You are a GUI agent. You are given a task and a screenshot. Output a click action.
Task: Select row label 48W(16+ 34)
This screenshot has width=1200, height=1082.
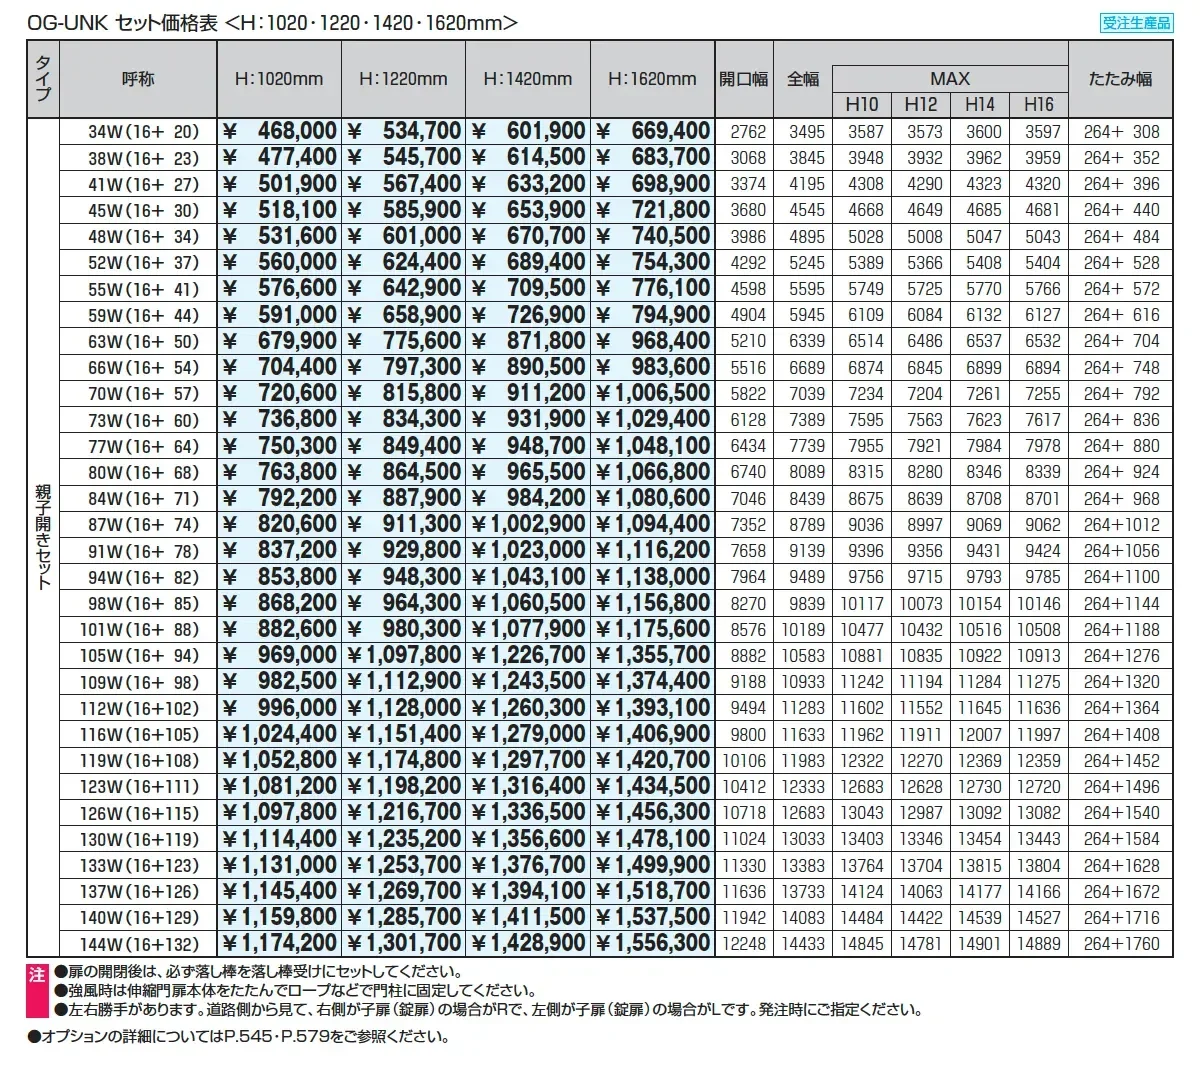[143, 236]
